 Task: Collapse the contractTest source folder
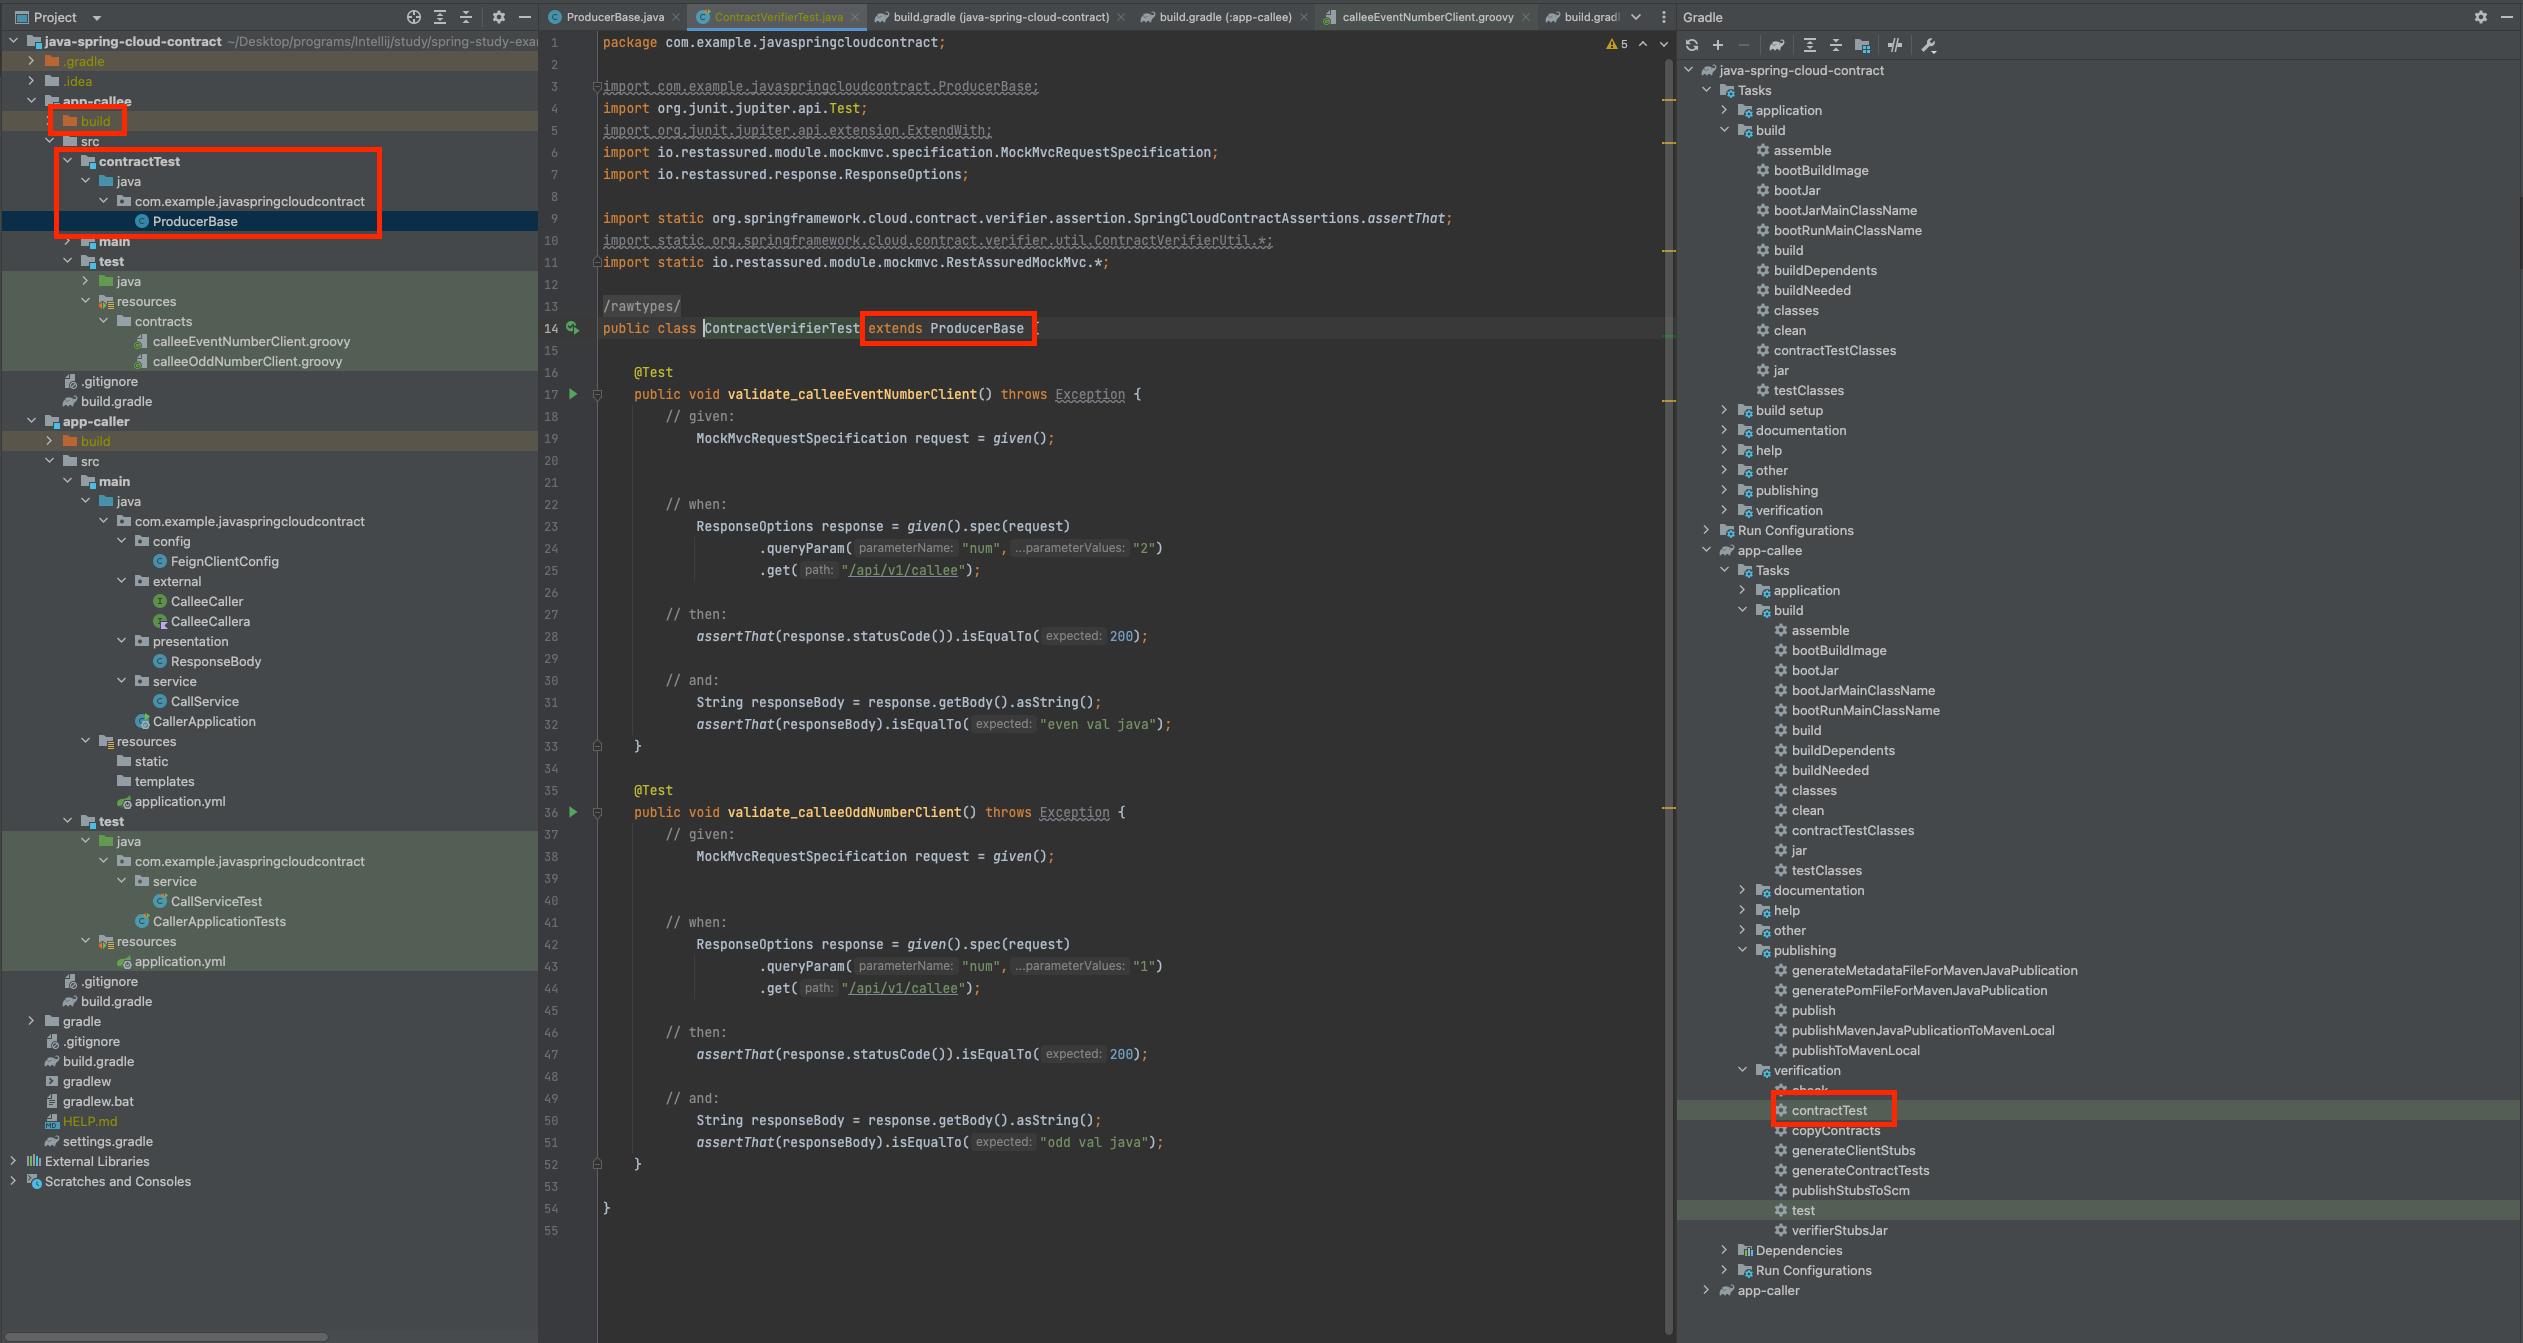coord(68,161)
